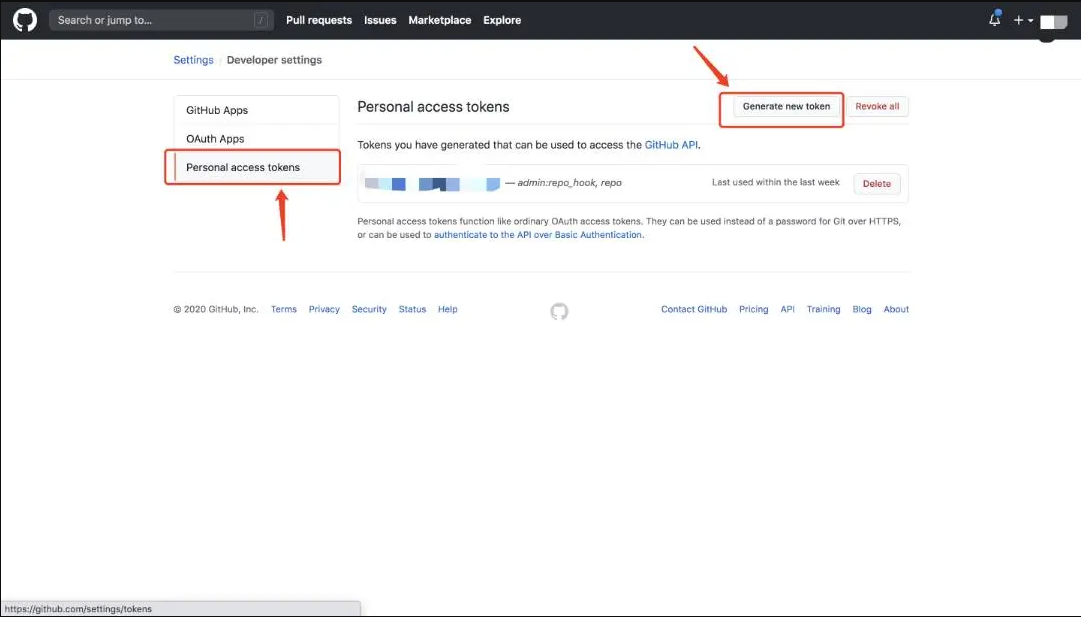Open the notifications bell
1081x617 pixels.
[994, 20]
